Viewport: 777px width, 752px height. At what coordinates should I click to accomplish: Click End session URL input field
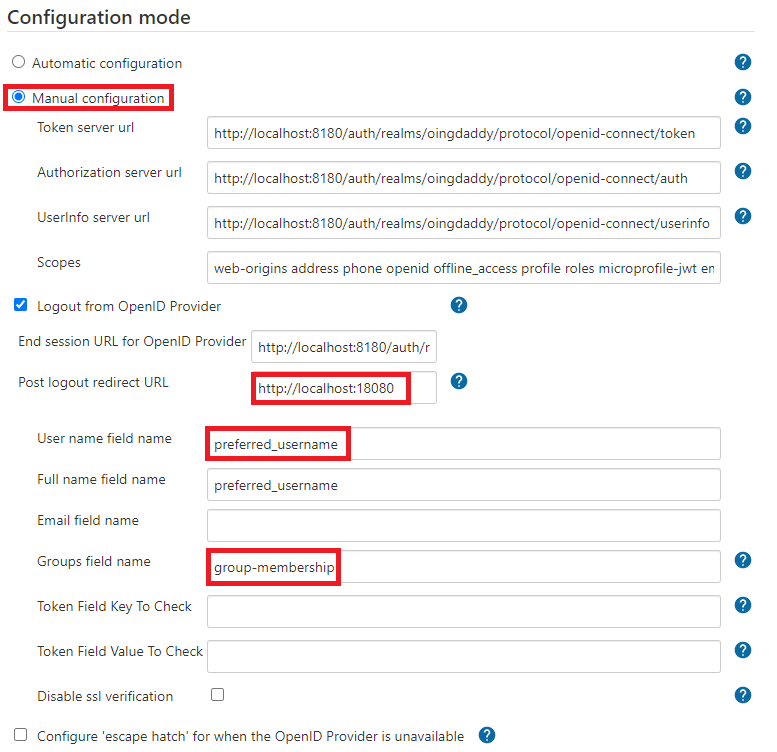[x=344, y=347]
